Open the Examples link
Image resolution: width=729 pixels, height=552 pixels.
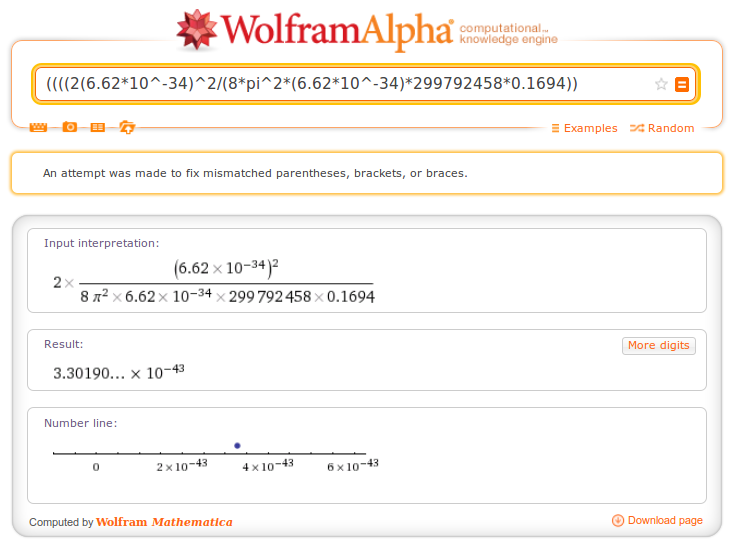(584, 128)
